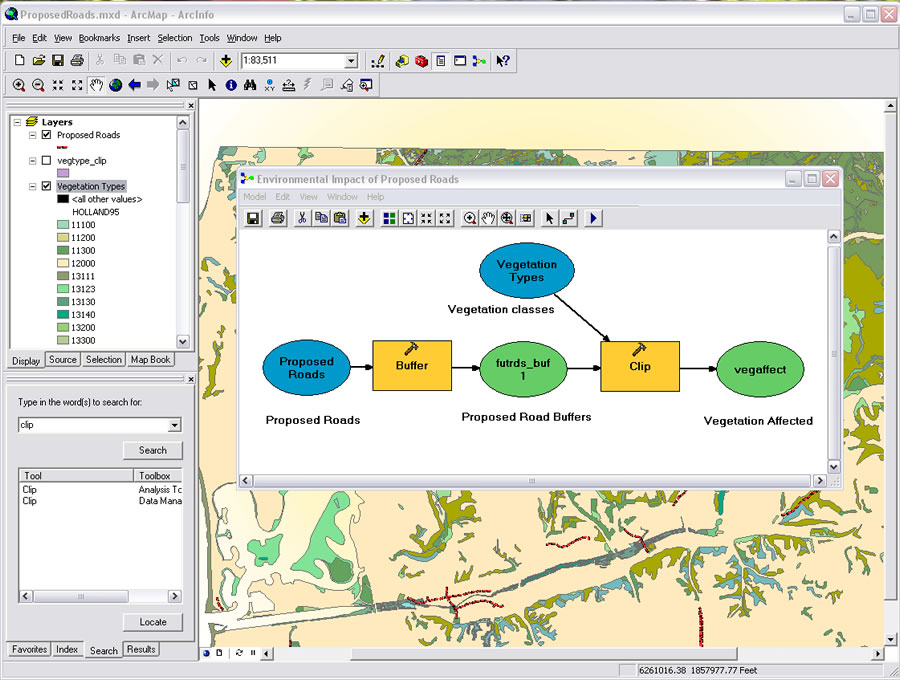
Task: Open the search term dropdown arrow
Action: click(175, 425)
